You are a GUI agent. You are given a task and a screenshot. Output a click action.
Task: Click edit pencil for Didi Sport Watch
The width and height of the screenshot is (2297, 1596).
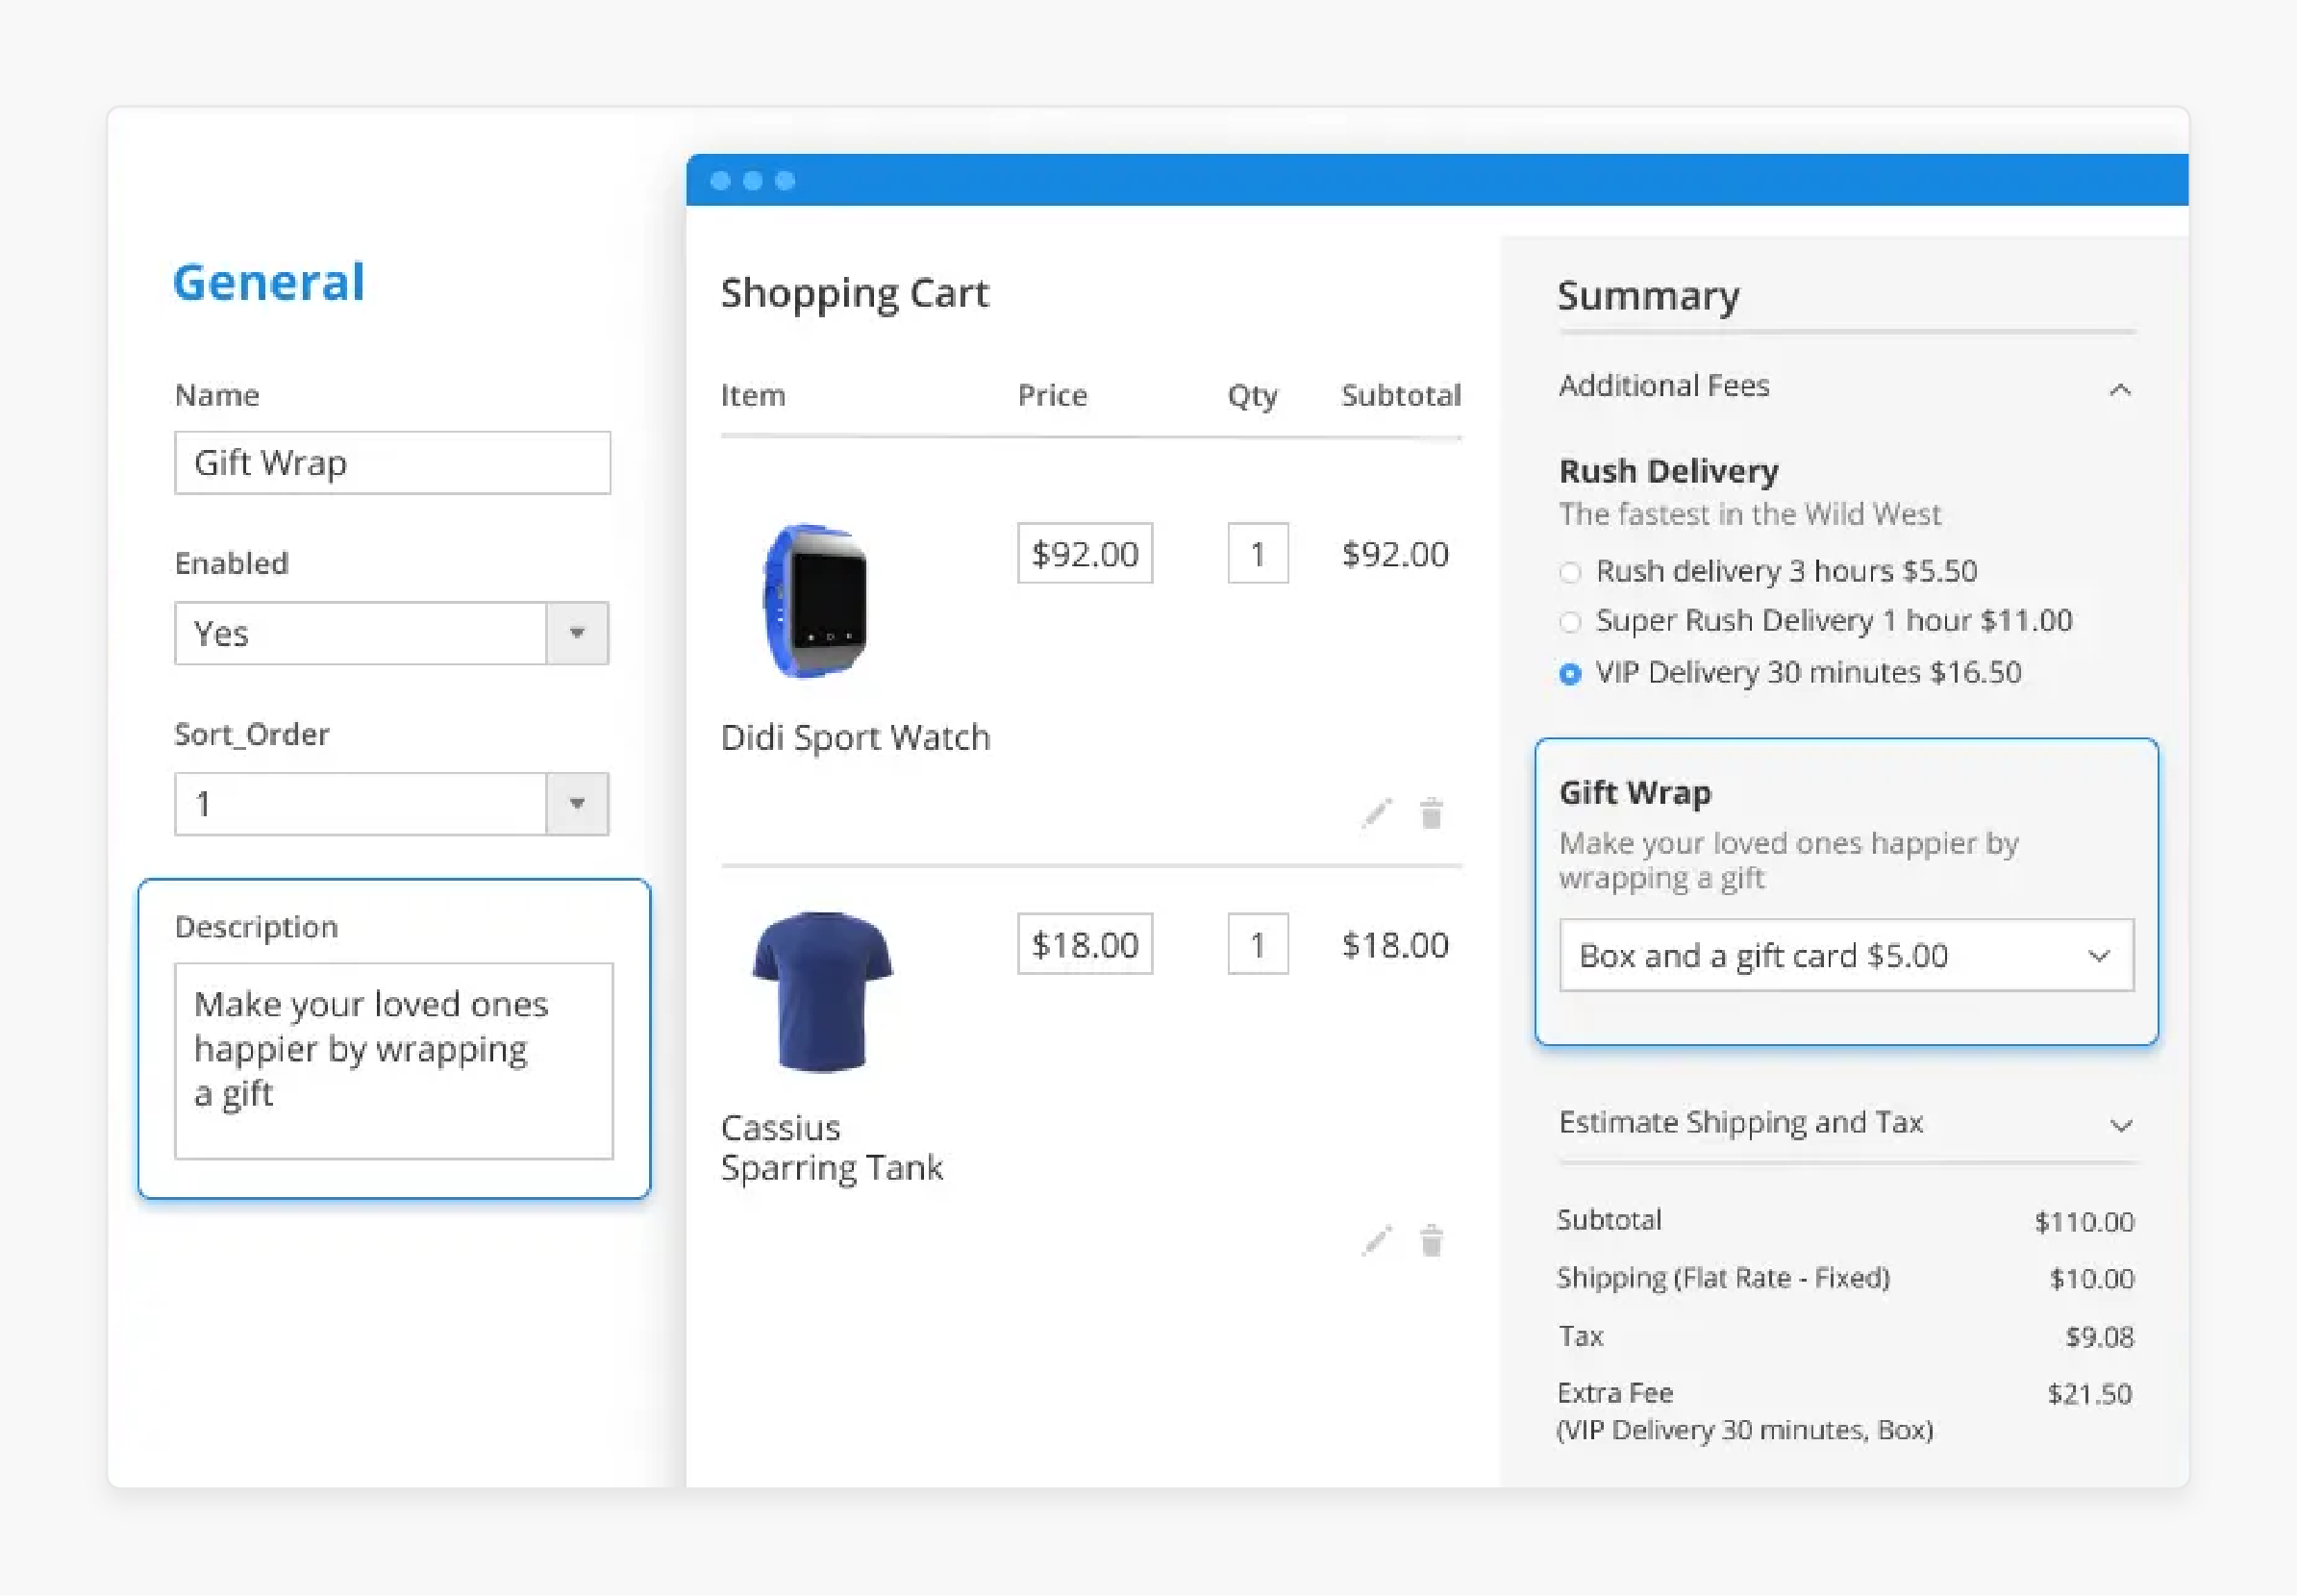click(x=1377, y=813)
